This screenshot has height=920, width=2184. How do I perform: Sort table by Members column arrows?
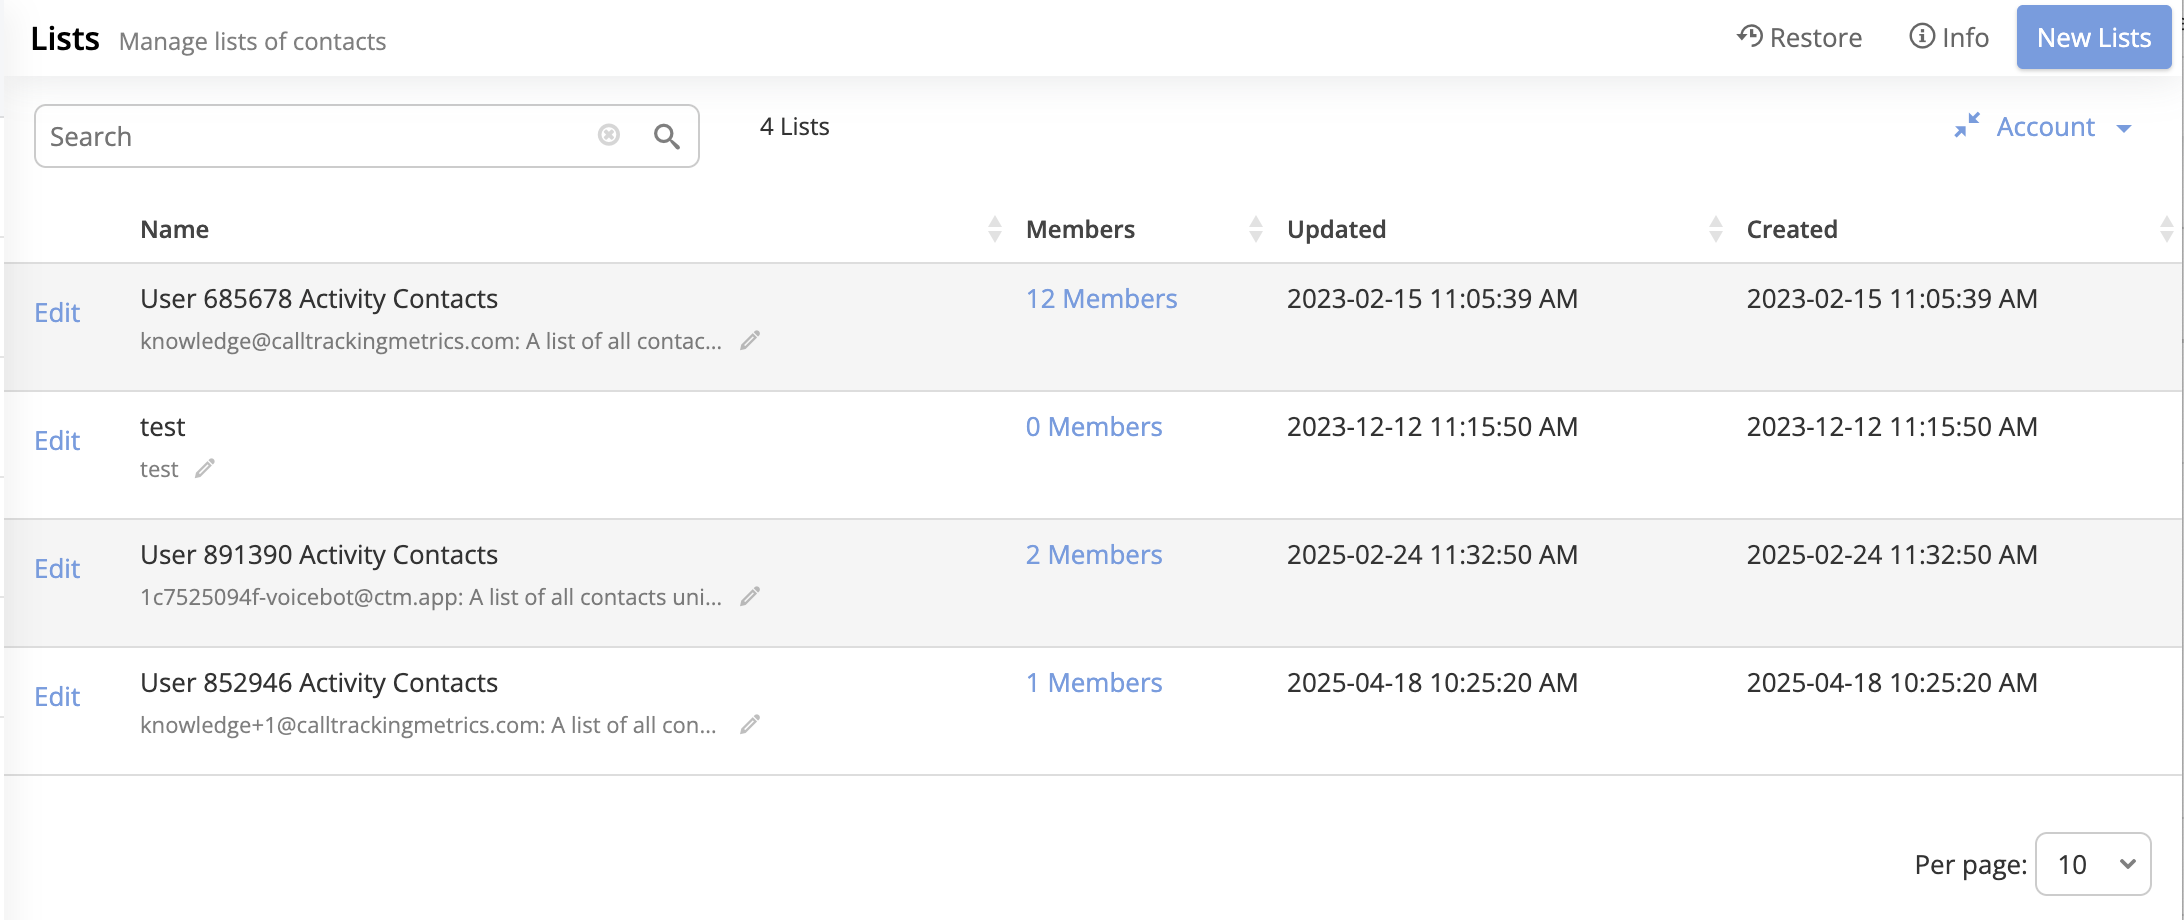[1256, 229]
